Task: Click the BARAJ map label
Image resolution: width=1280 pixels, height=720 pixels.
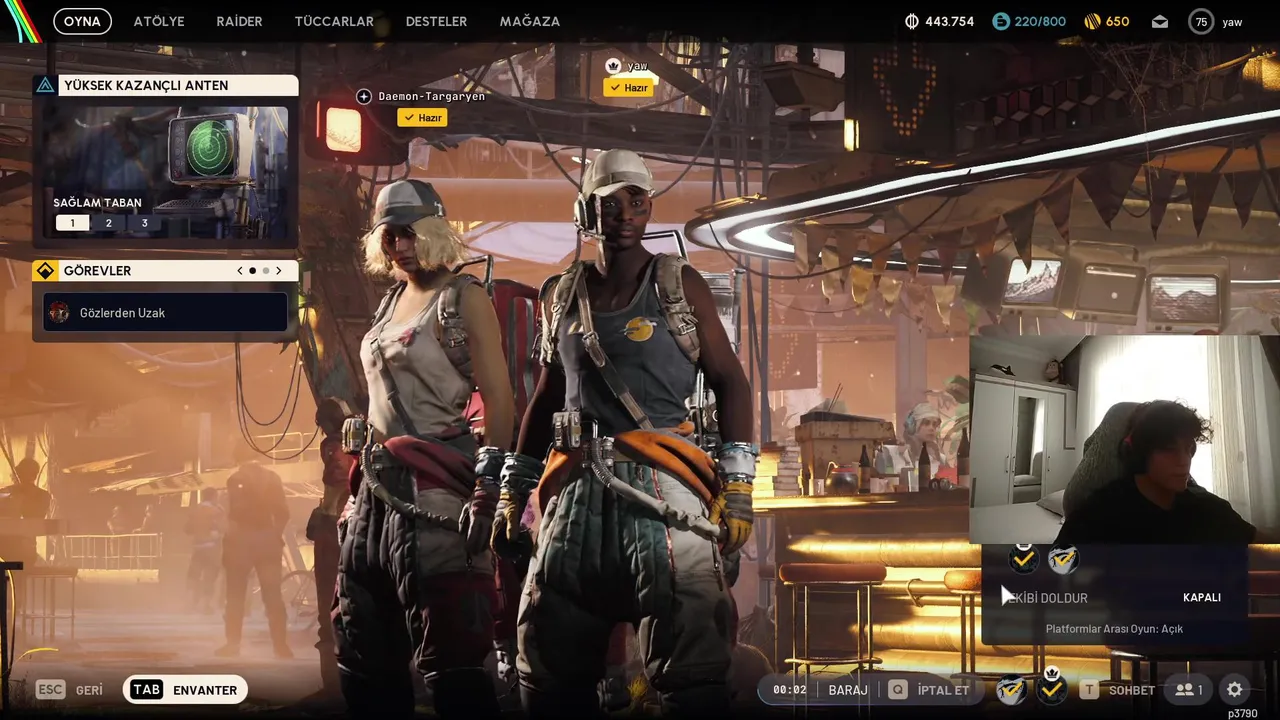Action: tap(848, 690)
